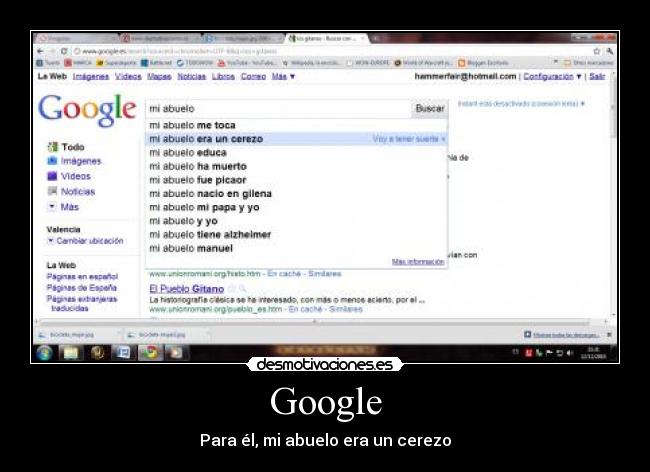
Task: Open the Instant está desactivado dropdown
Action: pos(521,104)
